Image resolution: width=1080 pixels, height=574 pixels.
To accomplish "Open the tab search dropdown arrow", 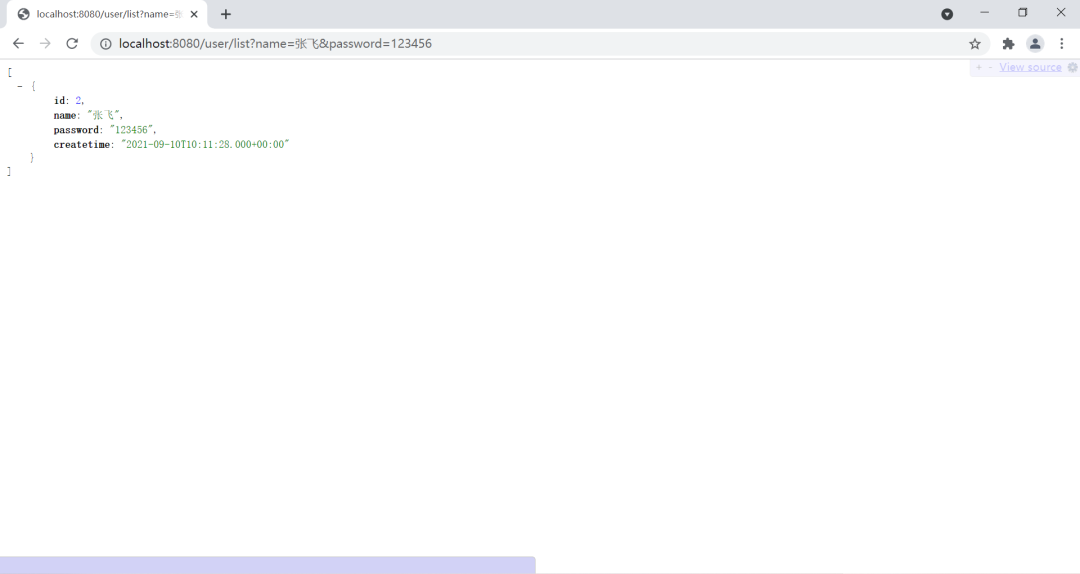I will pos(947,14).
